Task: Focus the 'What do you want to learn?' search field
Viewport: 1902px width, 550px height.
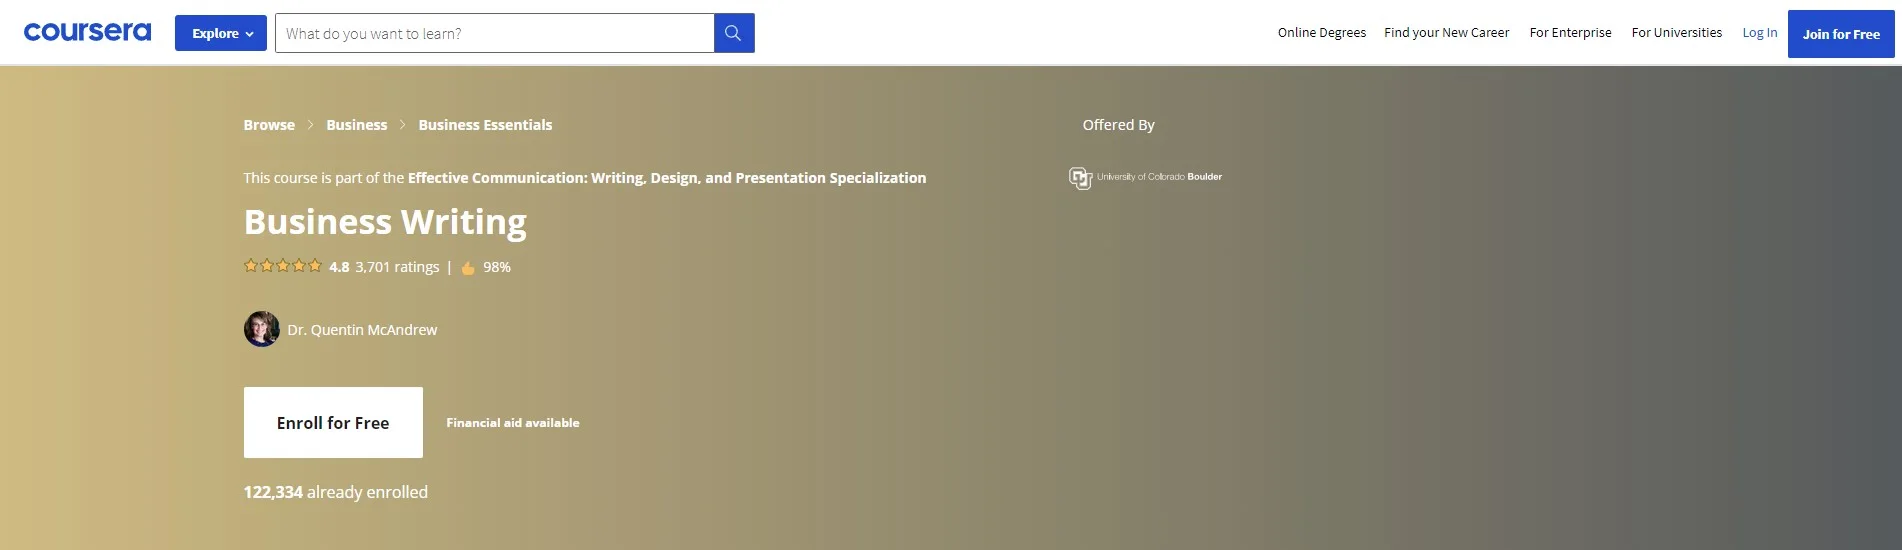Action: pos(494,33)
